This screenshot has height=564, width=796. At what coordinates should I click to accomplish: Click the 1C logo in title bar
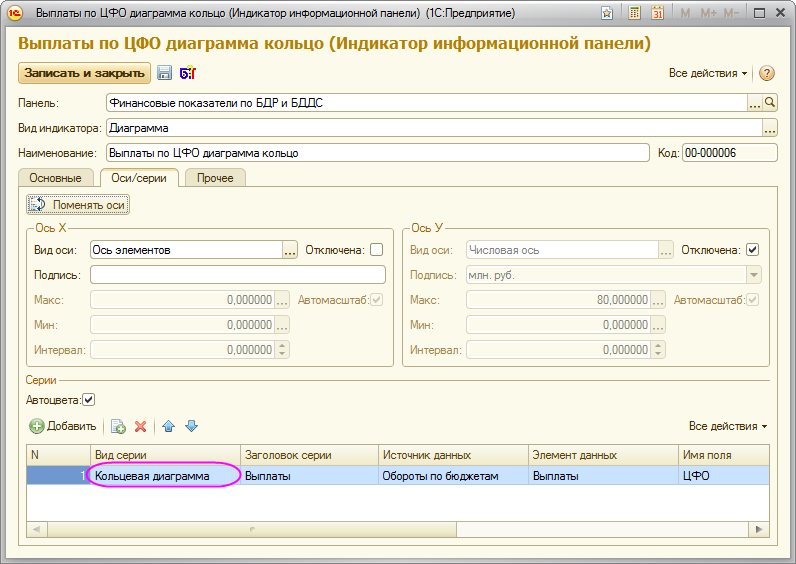point(15,13)
